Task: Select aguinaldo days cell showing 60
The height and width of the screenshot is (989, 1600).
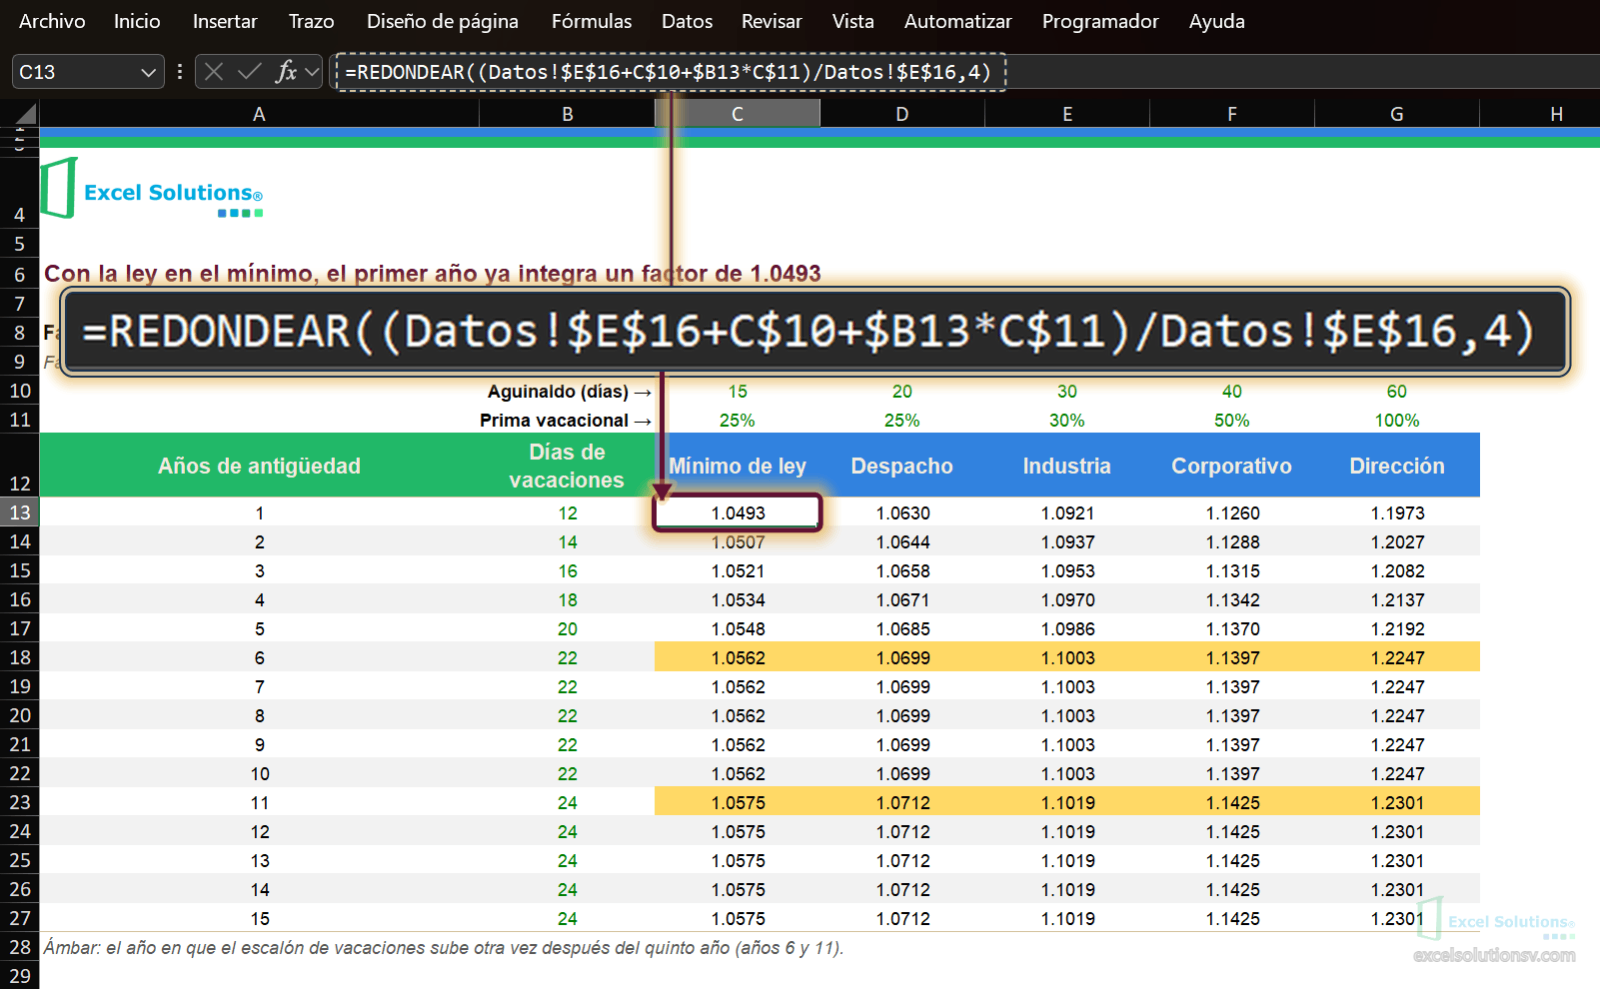Action: pyautogui.click(x=1397, y=391)
